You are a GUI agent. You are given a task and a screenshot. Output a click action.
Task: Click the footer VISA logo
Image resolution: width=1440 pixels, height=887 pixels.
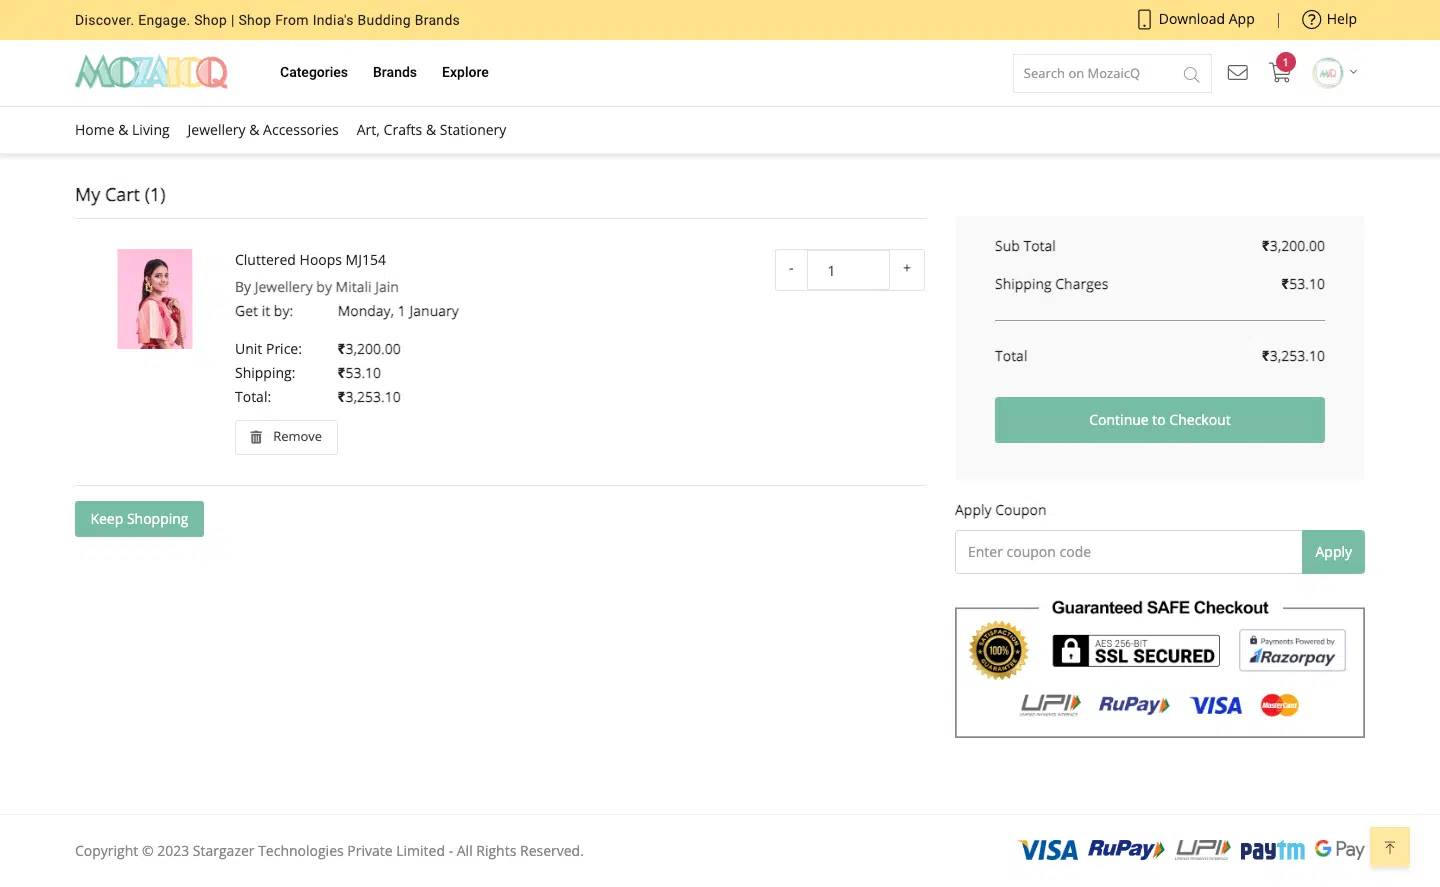point(1048,850)
